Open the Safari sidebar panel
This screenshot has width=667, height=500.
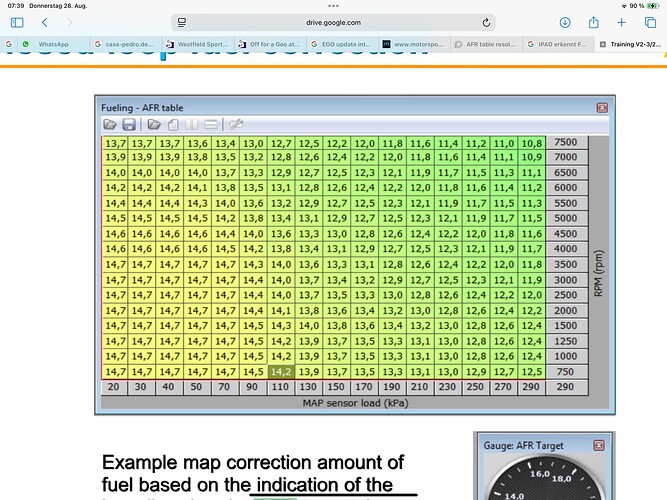(x=17, y=23)
